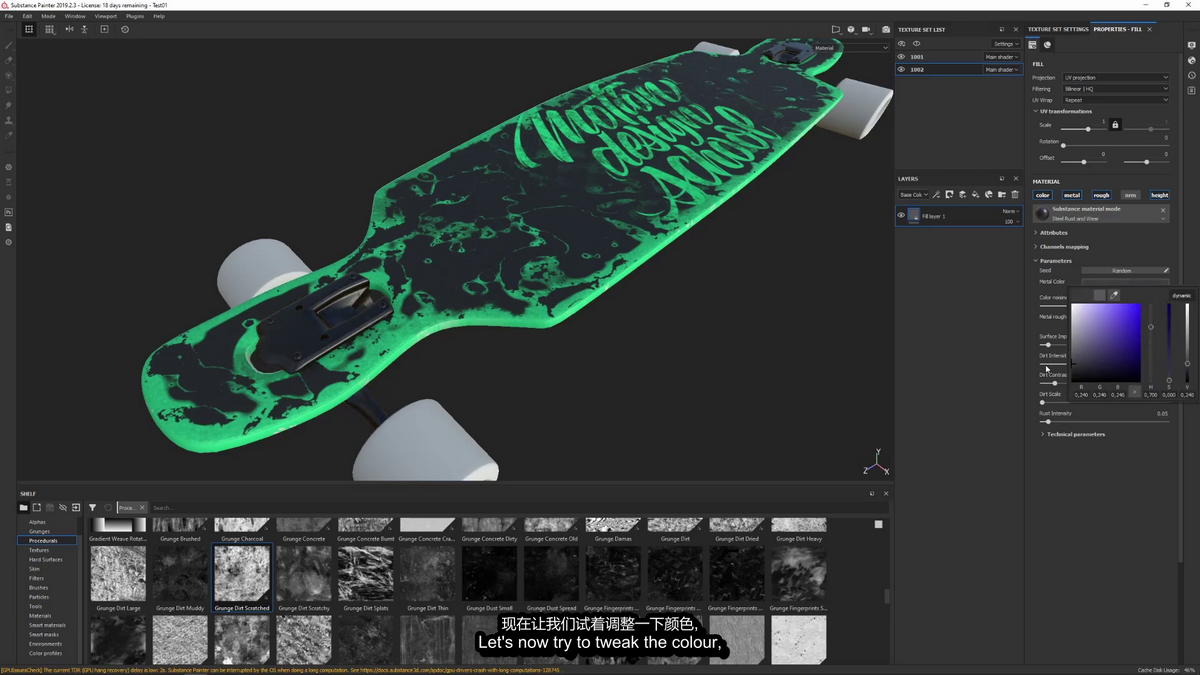Select the Smudge tool

(x=9, y=105)
